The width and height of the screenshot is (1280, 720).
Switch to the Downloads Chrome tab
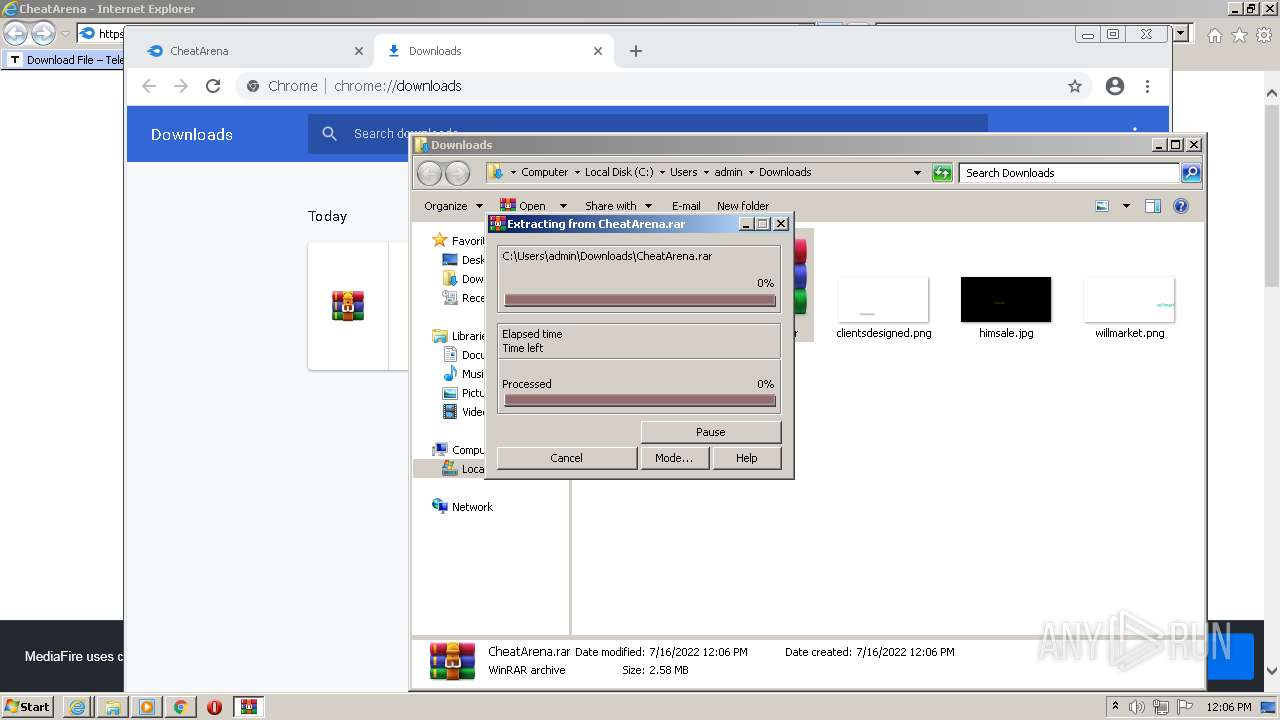click(494, 51)
